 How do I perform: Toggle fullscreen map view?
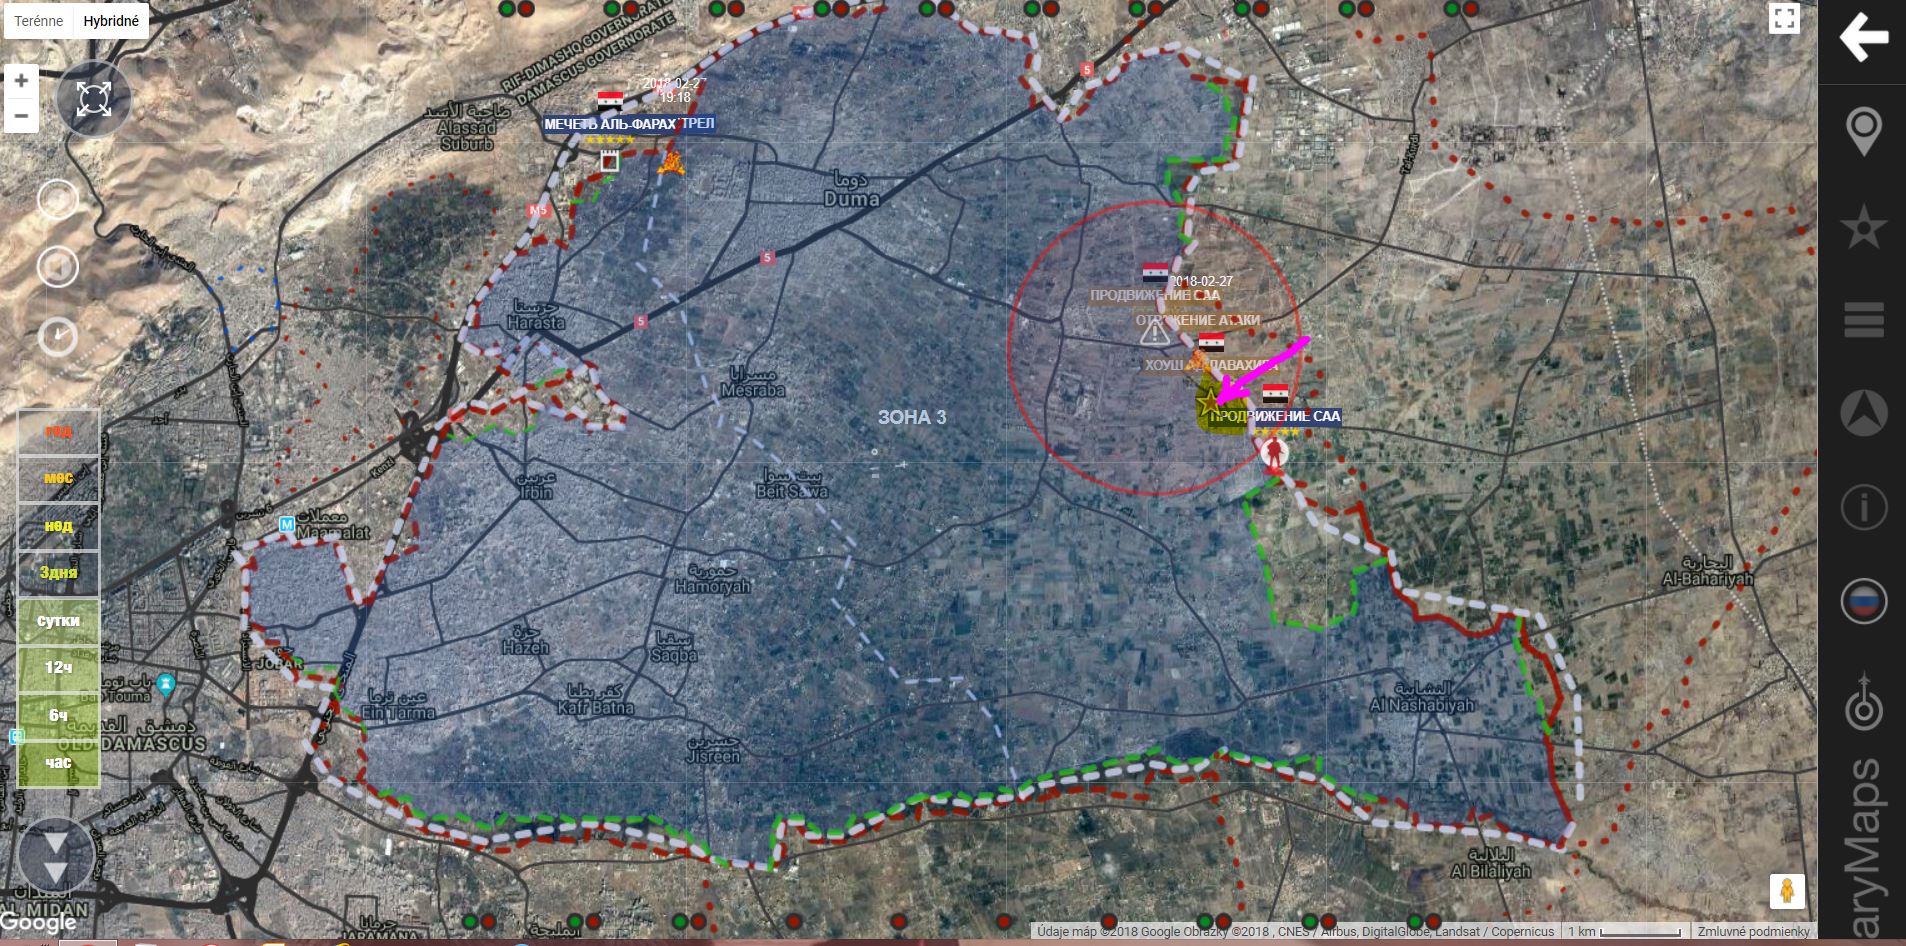tap(1784, 19)
